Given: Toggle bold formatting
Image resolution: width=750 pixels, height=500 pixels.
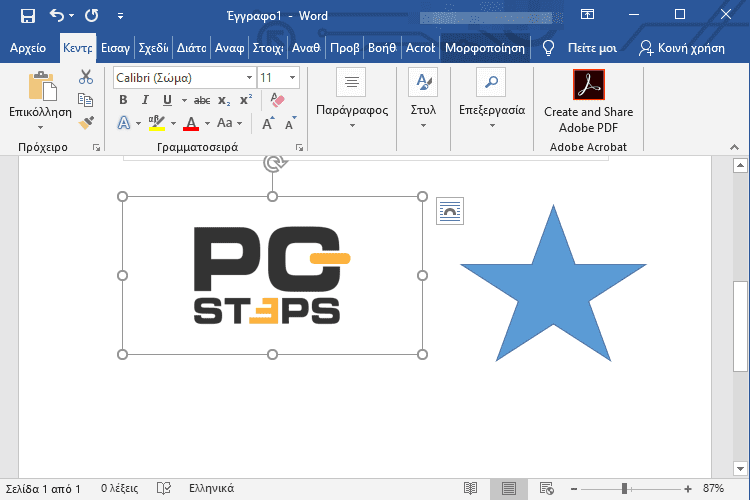Looking at the screenshot, I should coord(123,100).
